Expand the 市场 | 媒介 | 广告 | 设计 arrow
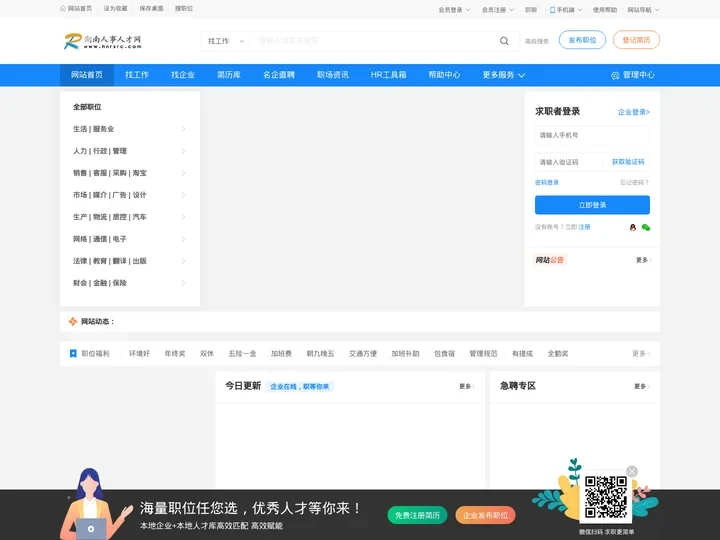 (183, 195)
